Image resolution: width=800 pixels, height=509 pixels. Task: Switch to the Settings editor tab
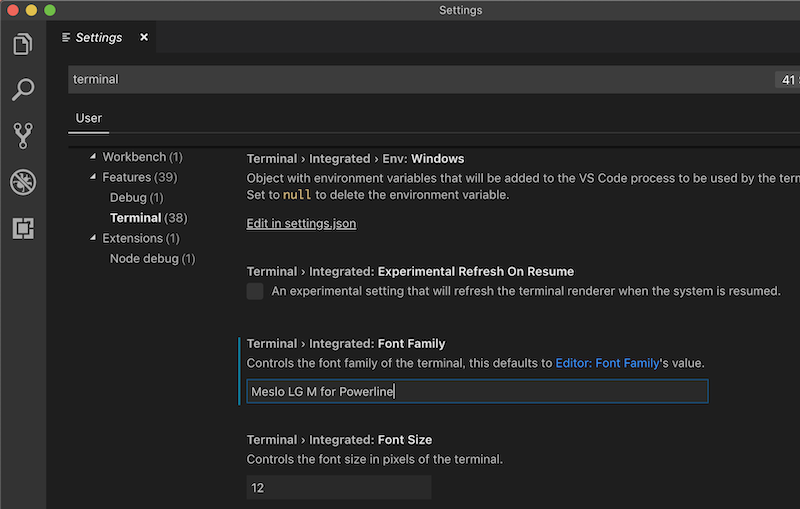click(99, 37)
